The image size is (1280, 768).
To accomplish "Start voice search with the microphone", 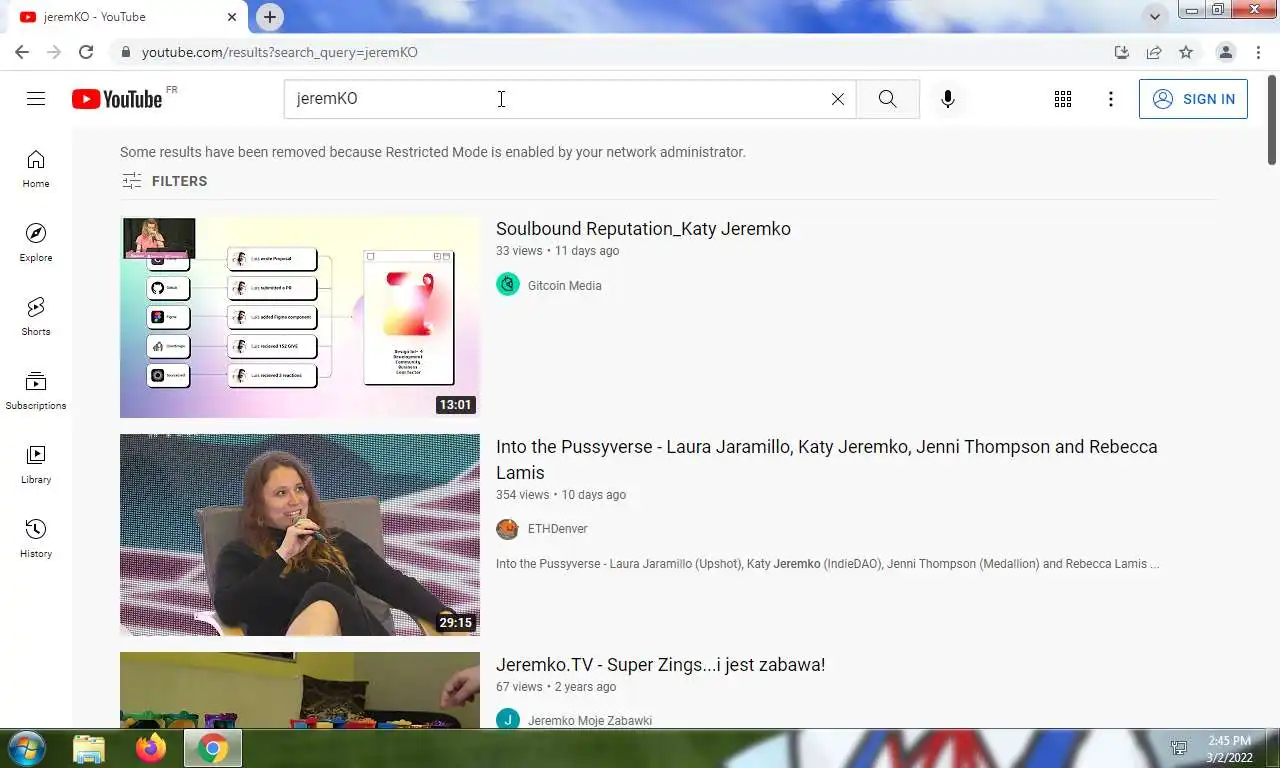I will (947, 99).
